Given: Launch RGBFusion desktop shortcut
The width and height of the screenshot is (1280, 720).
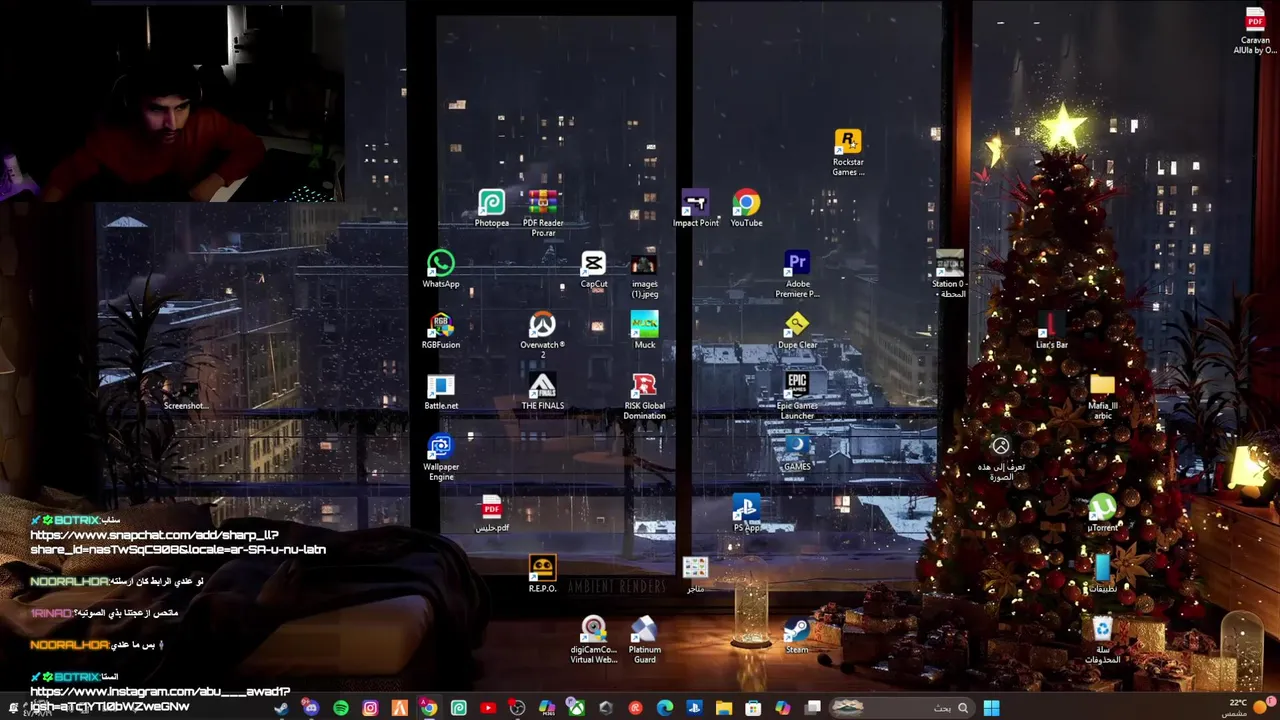Looking at the screenshot, I should [440, 331].
